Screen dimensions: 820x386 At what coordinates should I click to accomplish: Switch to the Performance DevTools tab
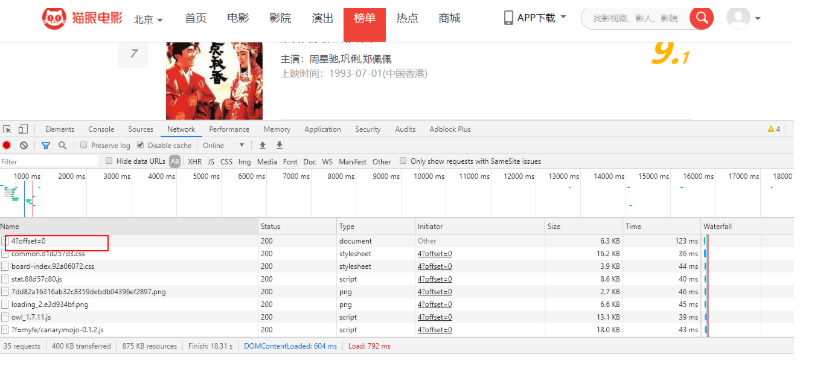pos(229,129)
